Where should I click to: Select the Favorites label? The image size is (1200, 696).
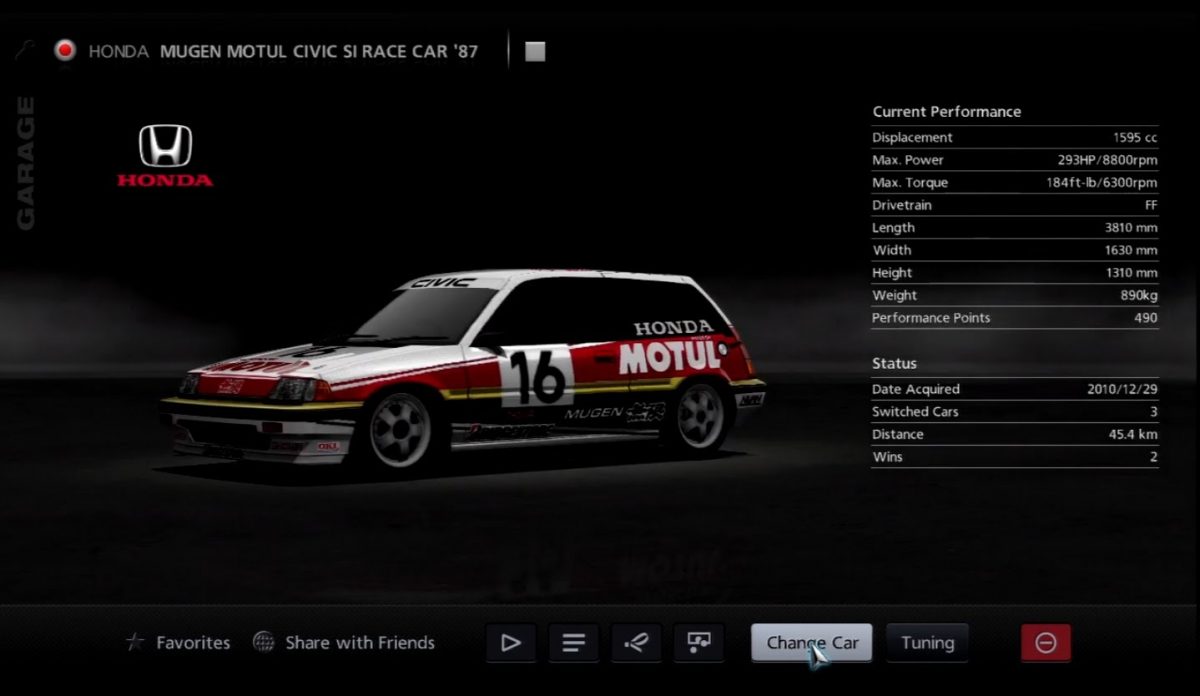click(x=193, y=643)
